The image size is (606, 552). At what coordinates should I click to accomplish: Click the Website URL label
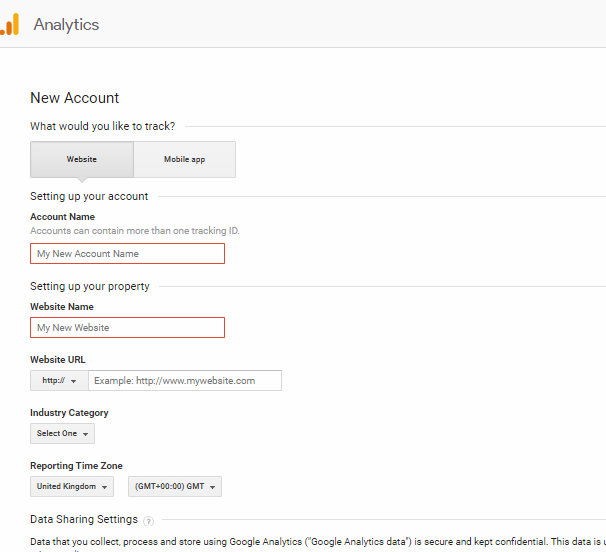58,359
